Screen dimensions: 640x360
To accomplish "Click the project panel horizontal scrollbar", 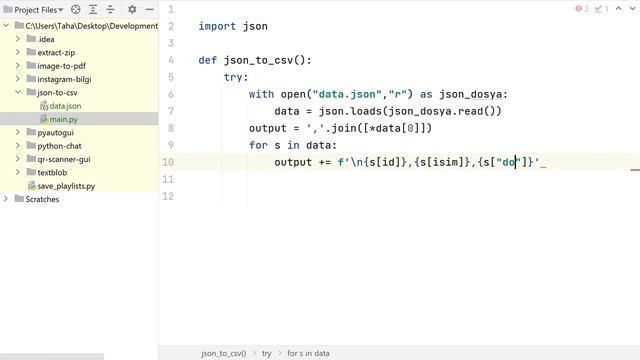I will click(x=52, y=357).
